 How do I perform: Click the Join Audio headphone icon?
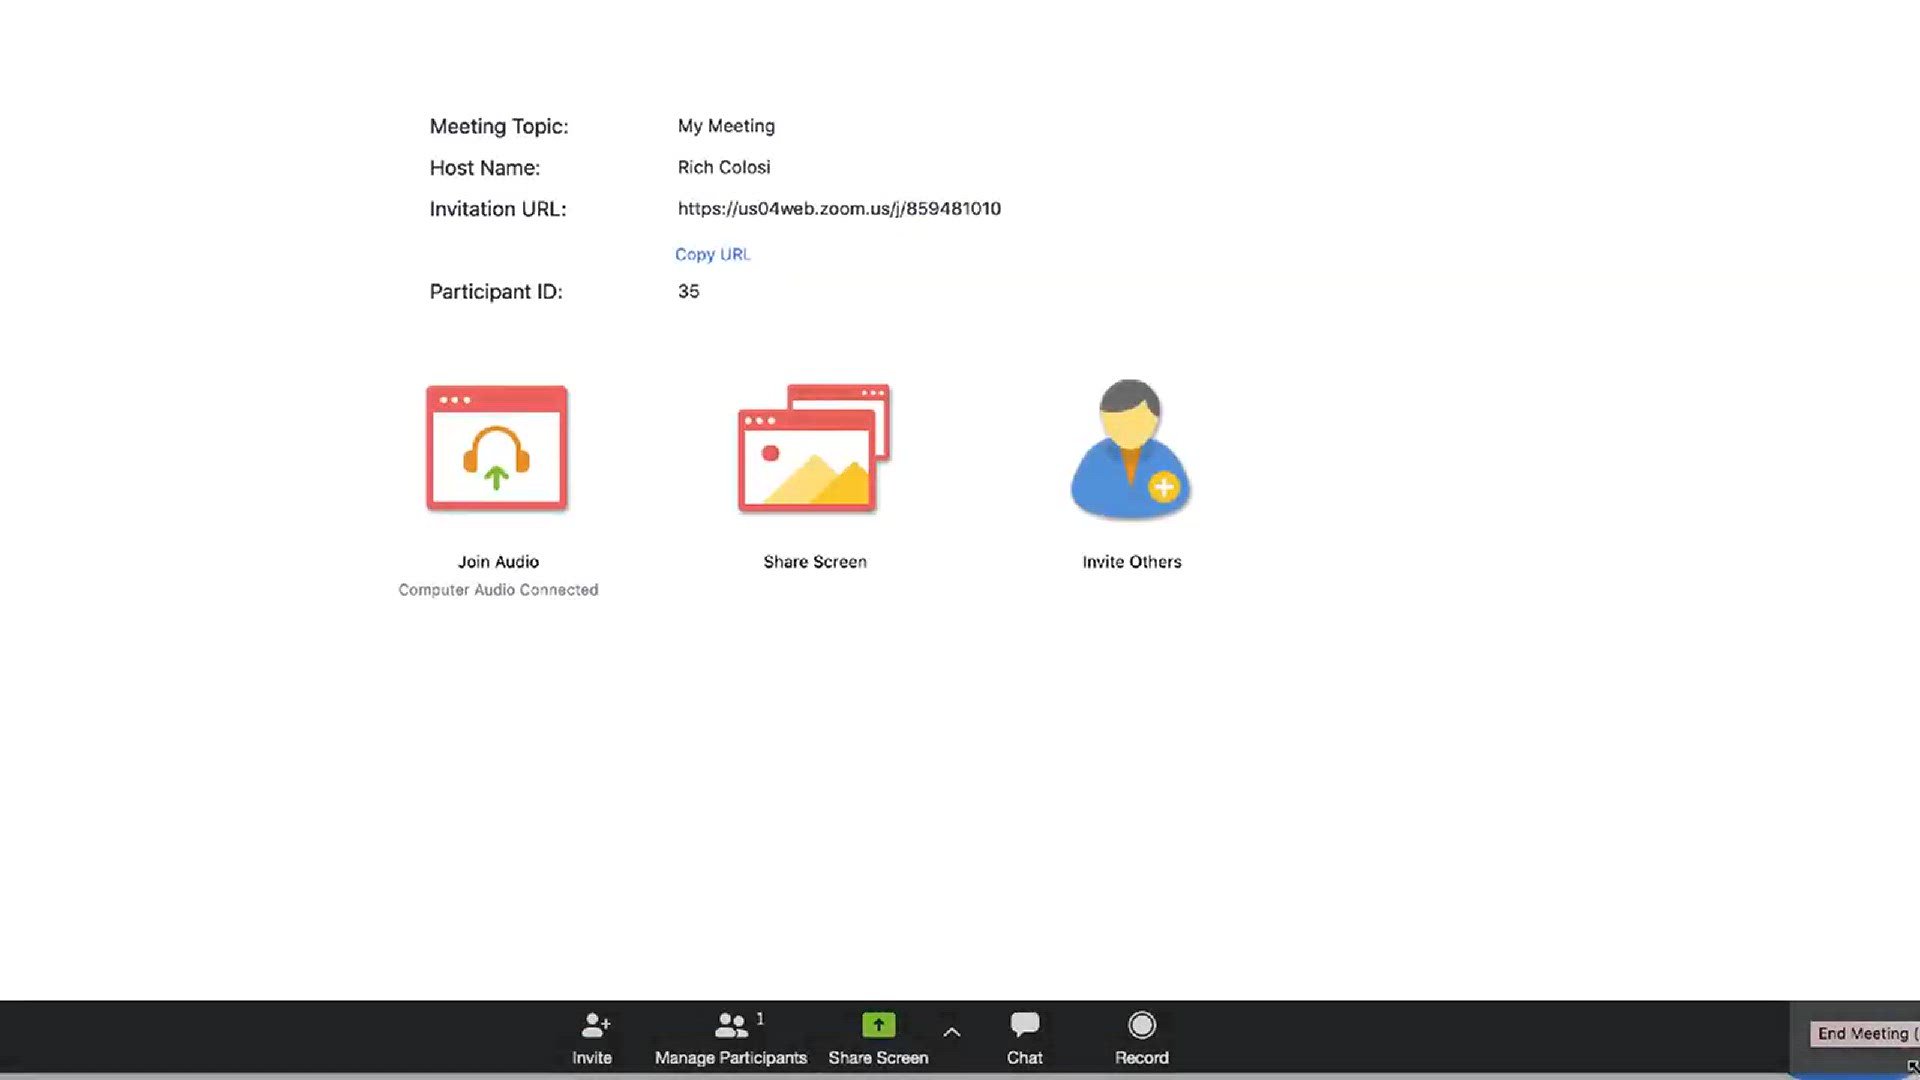[x=497, y=448]
